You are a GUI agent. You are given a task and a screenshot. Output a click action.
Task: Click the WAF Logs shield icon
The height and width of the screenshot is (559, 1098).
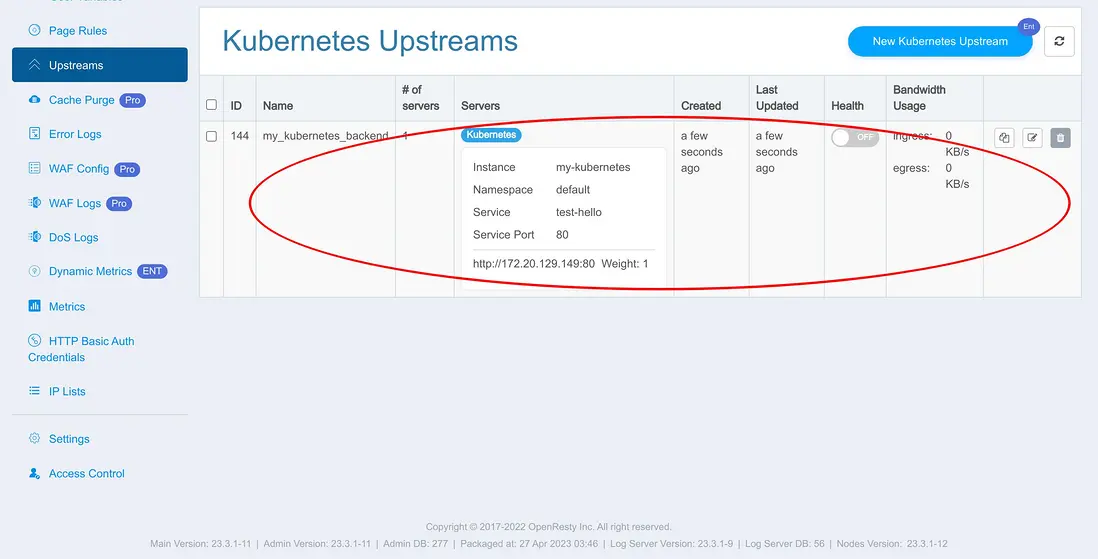(x=34, y=202)
